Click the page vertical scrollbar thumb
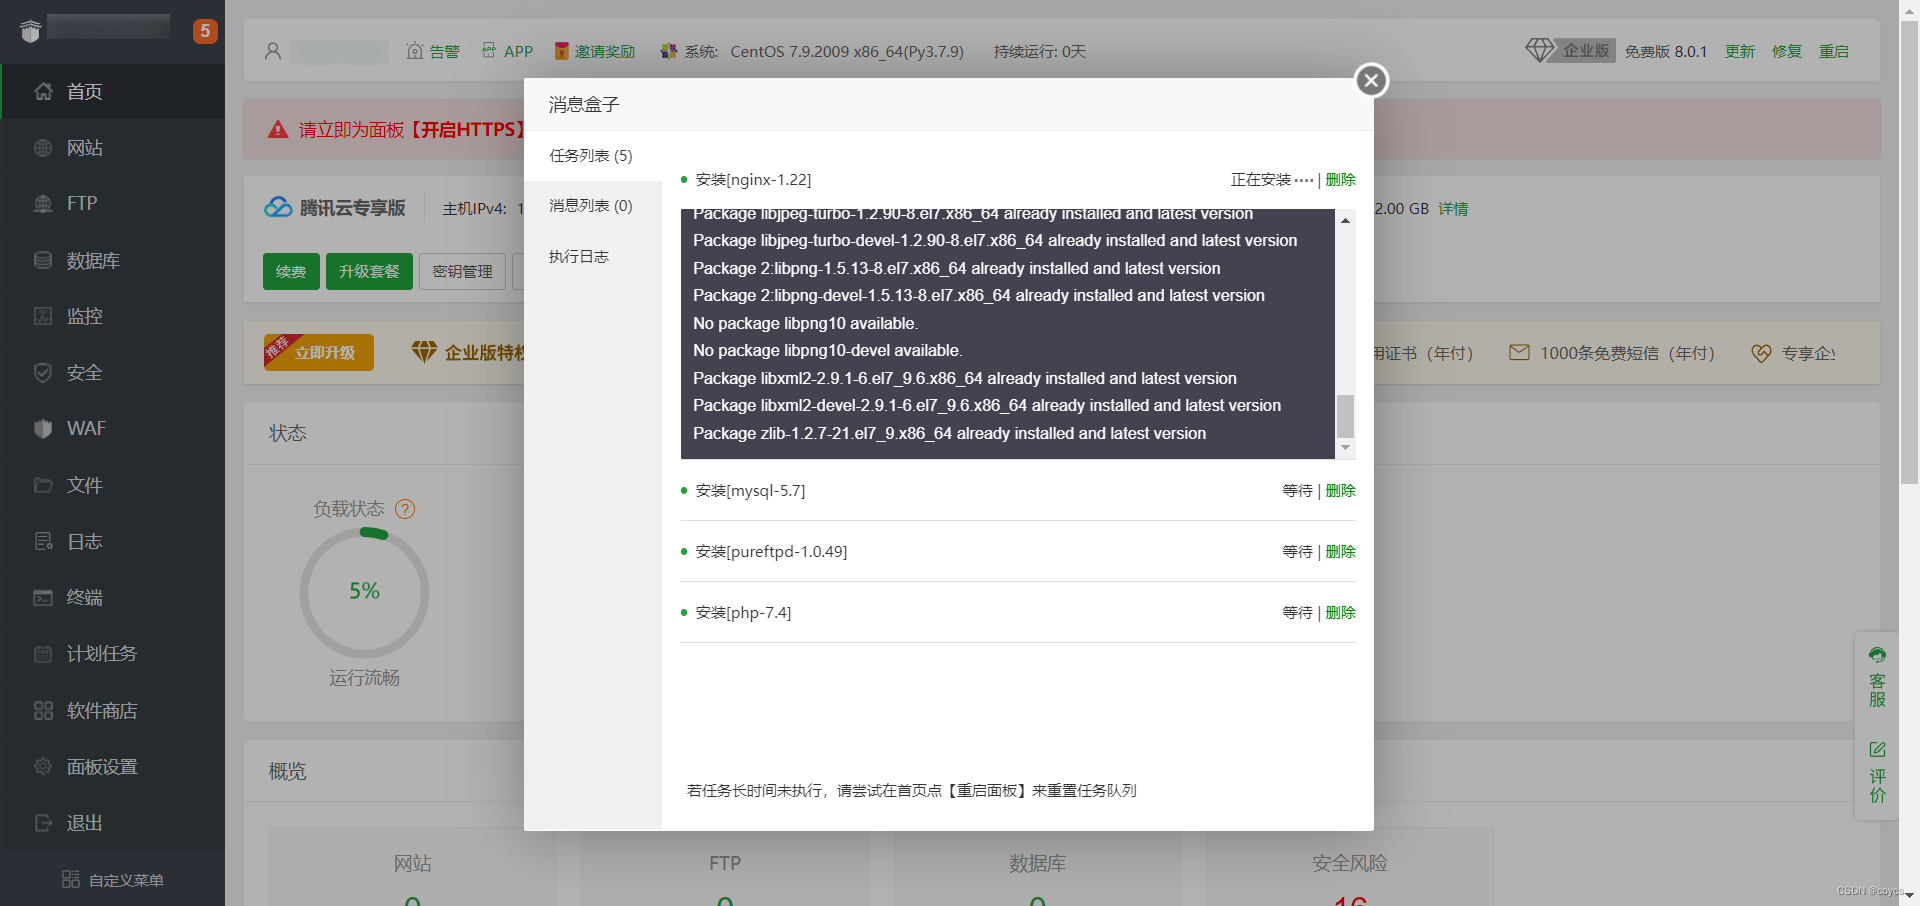 pyautogui.click(x=1909, y=253)
